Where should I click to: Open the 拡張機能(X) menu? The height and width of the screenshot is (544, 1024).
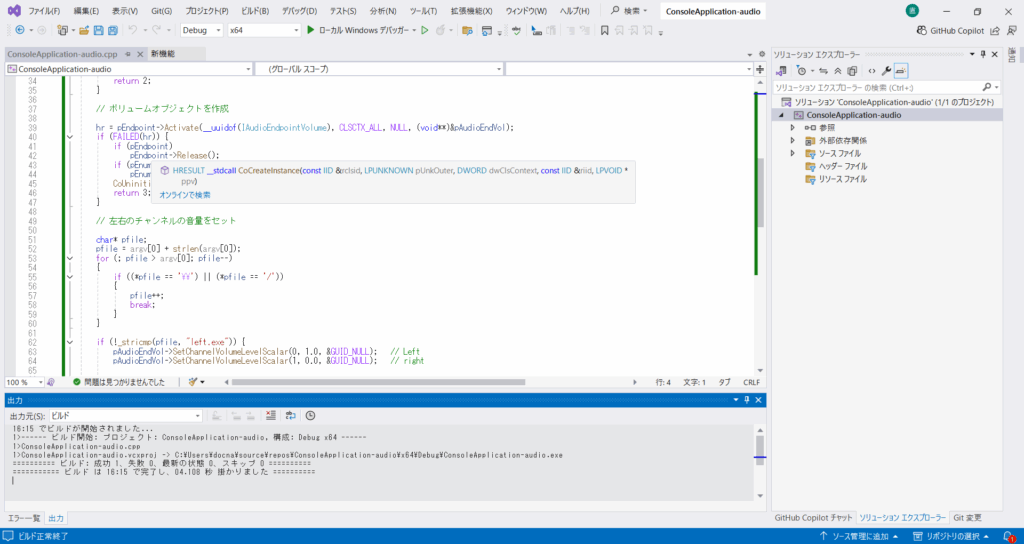pyautogui.click(x=474, y=11)
